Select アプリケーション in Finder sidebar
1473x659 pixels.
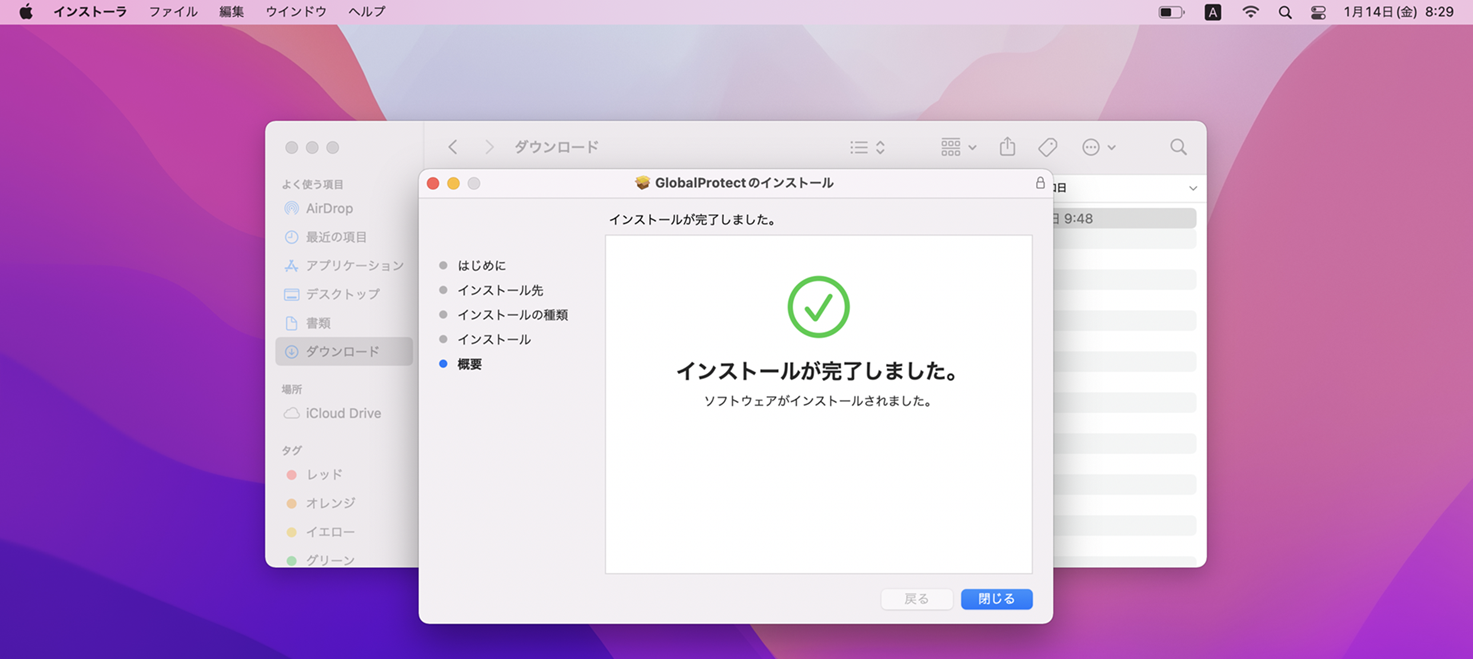click(344, 266)
